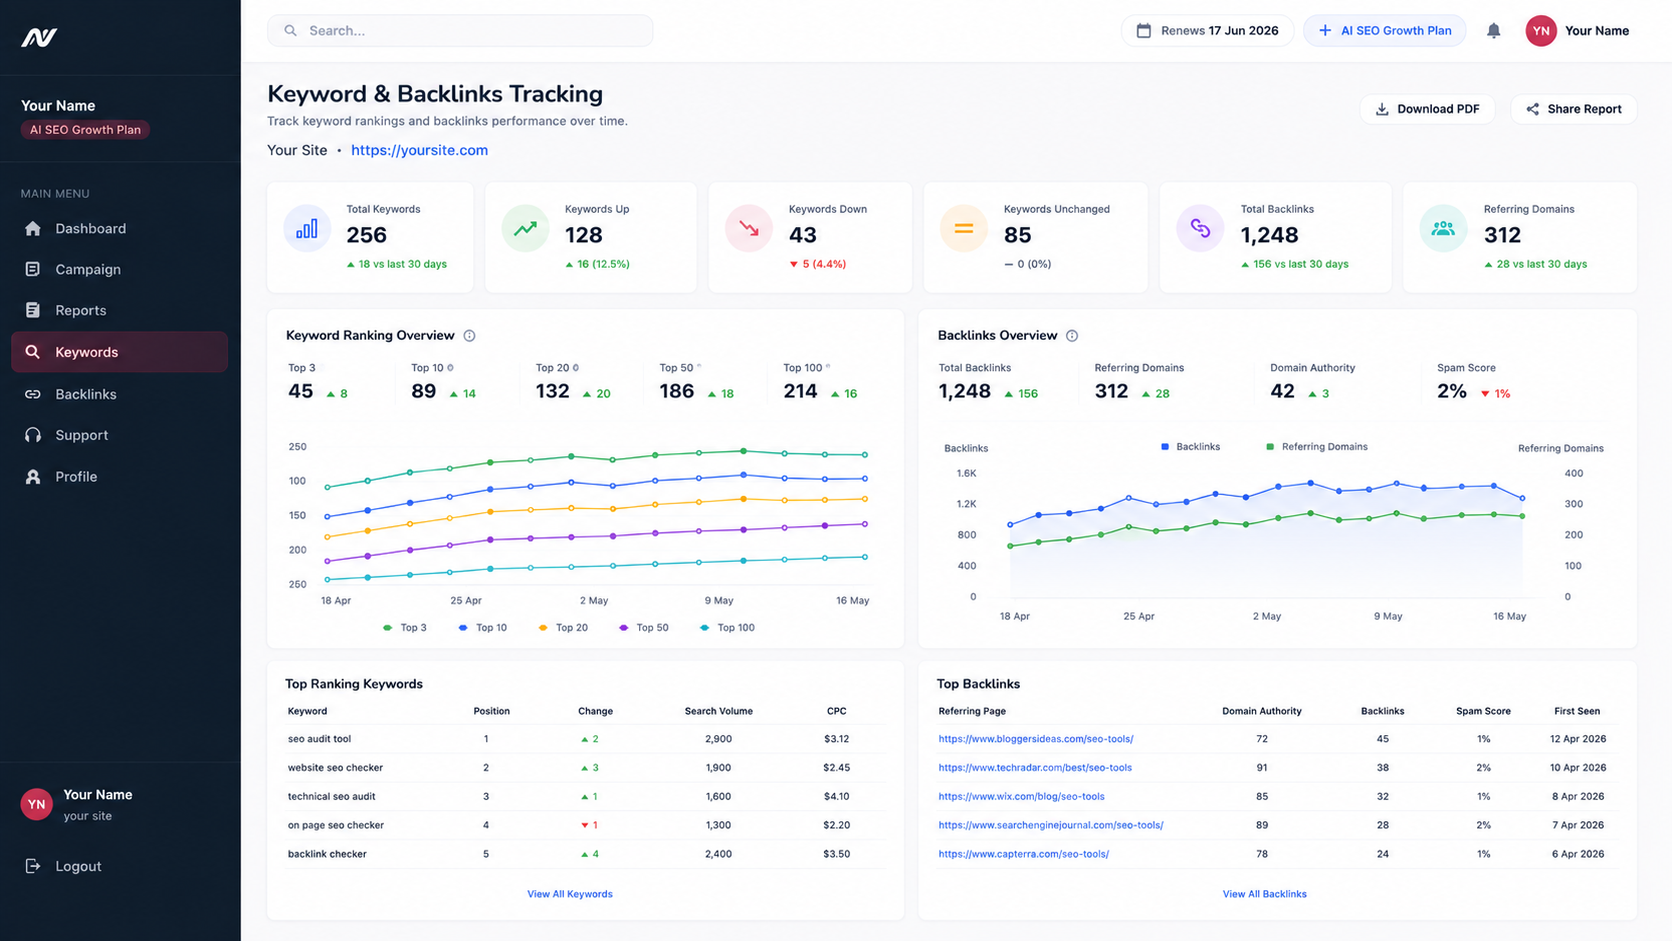The height and width of the screenshot is (941, 1672).
Task: Click the First Seen column header
Action: [1577, 711]
